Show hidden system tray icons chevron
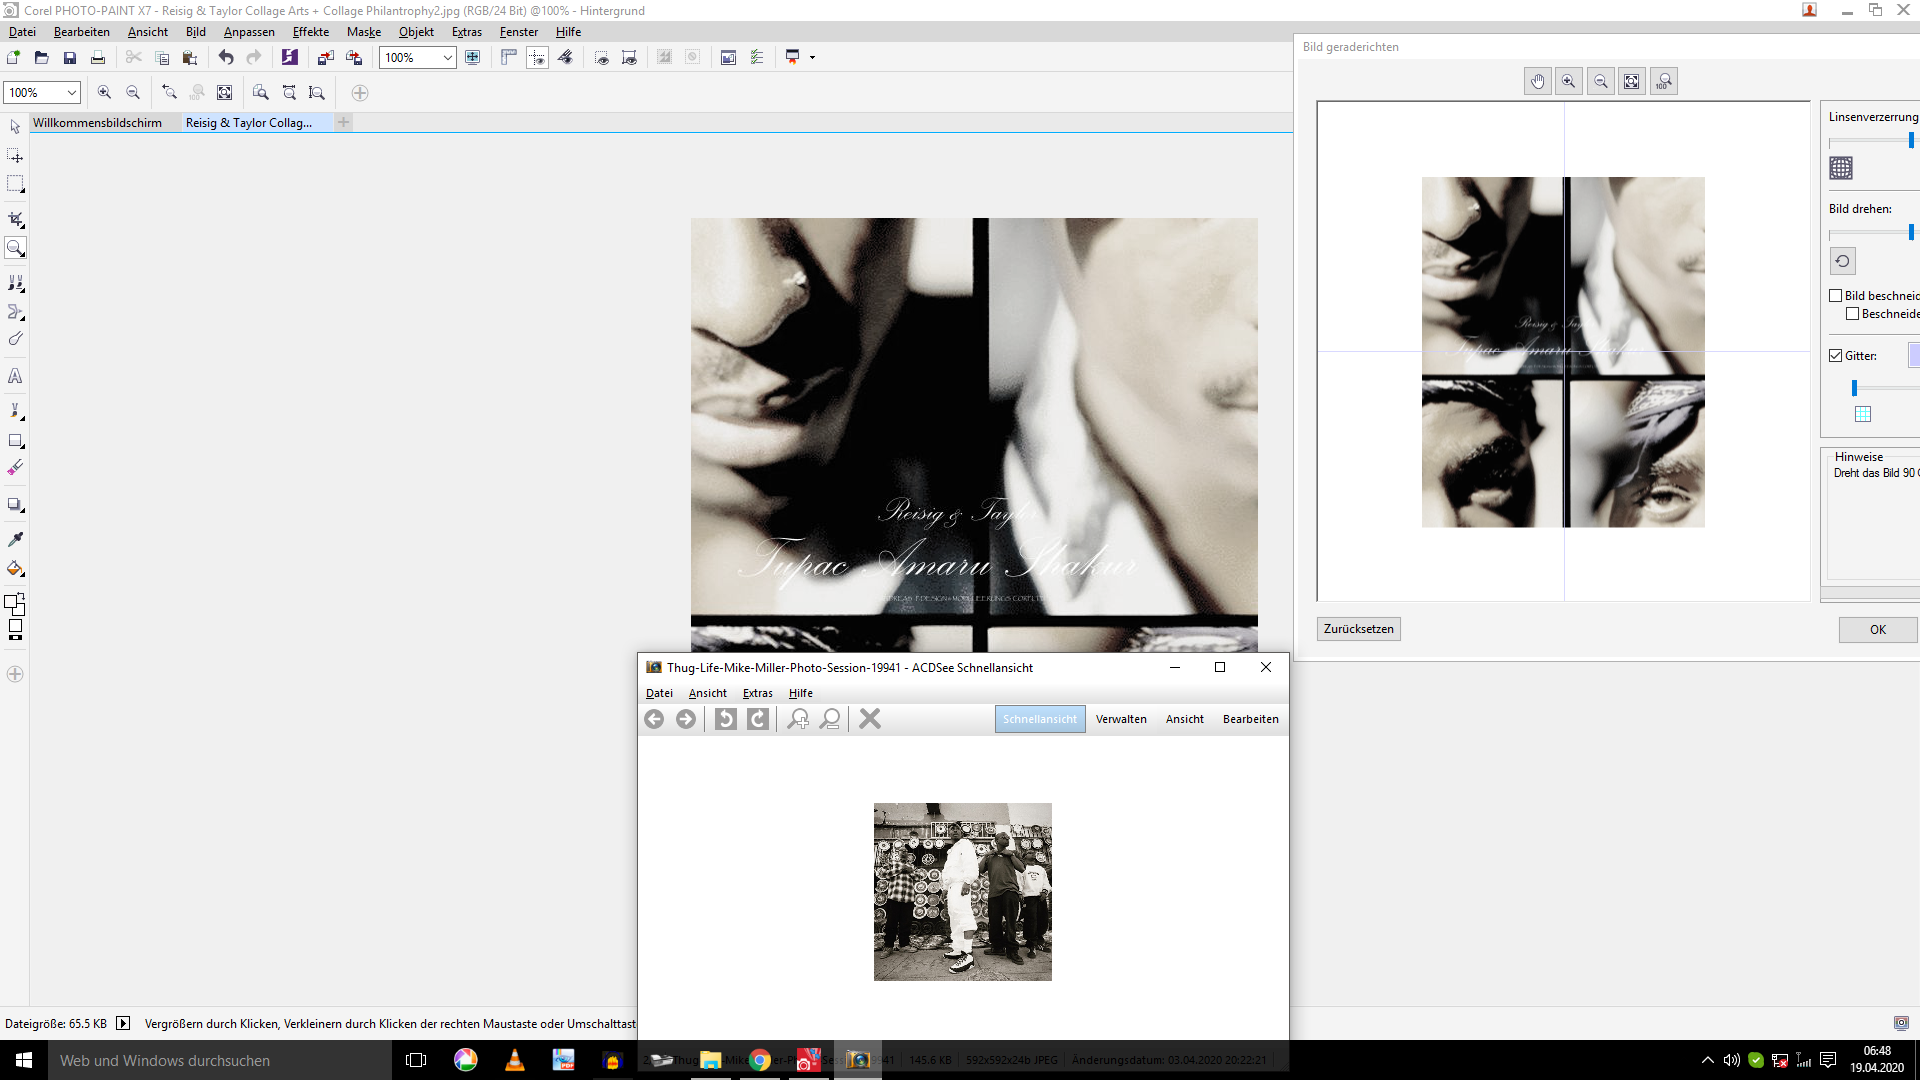 point(1708,1060)
